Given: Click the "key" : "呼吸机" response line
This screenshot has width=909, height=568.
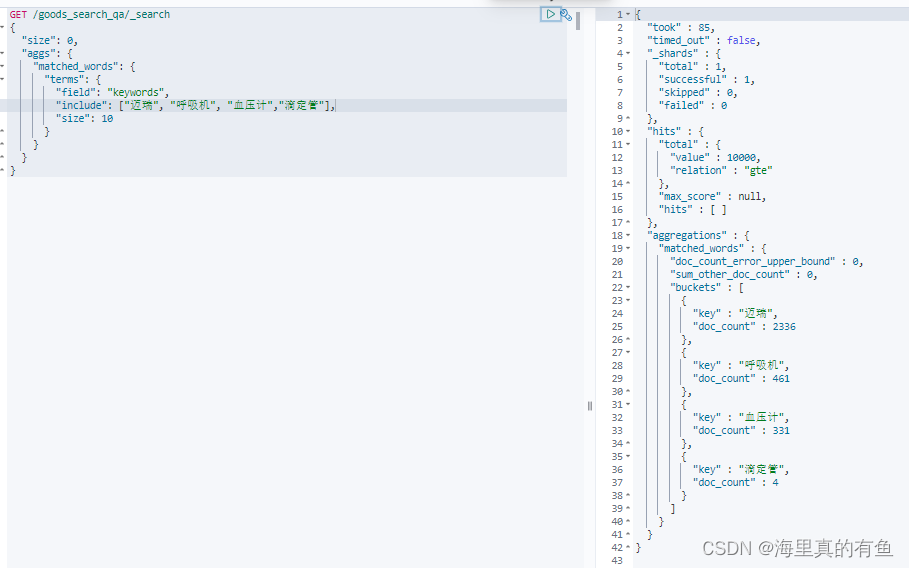Looking at the screenshot, I should pyautogui.click(x=741, y=366).
